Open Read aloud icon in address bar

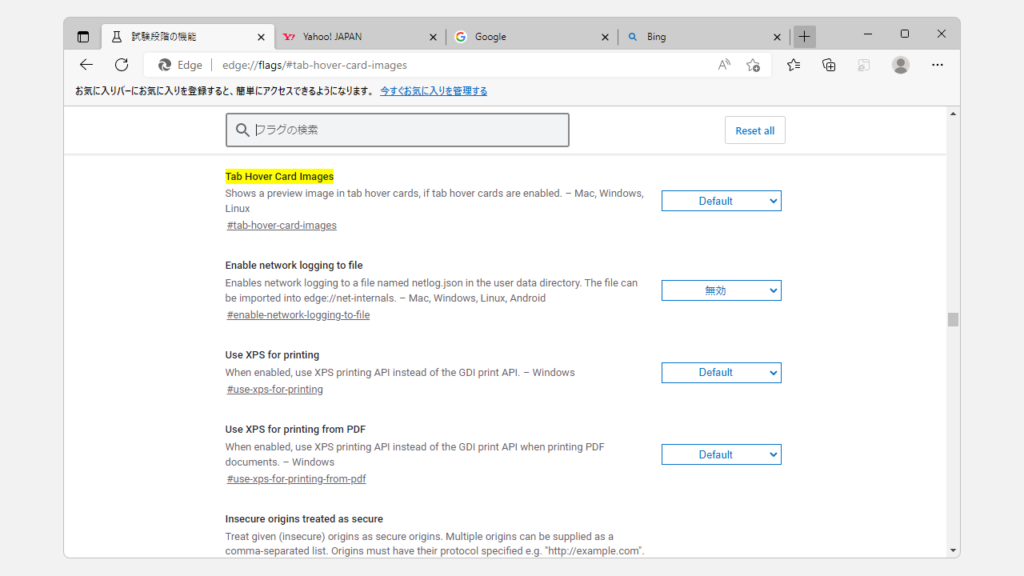(x=724, y=65)
